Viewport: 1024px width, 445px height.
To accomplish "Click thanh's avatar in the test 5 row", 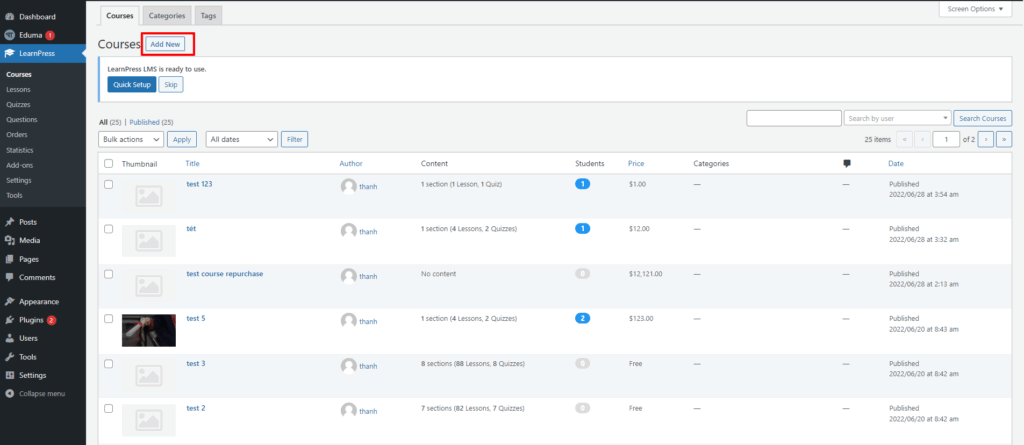I will click(349, 321).
